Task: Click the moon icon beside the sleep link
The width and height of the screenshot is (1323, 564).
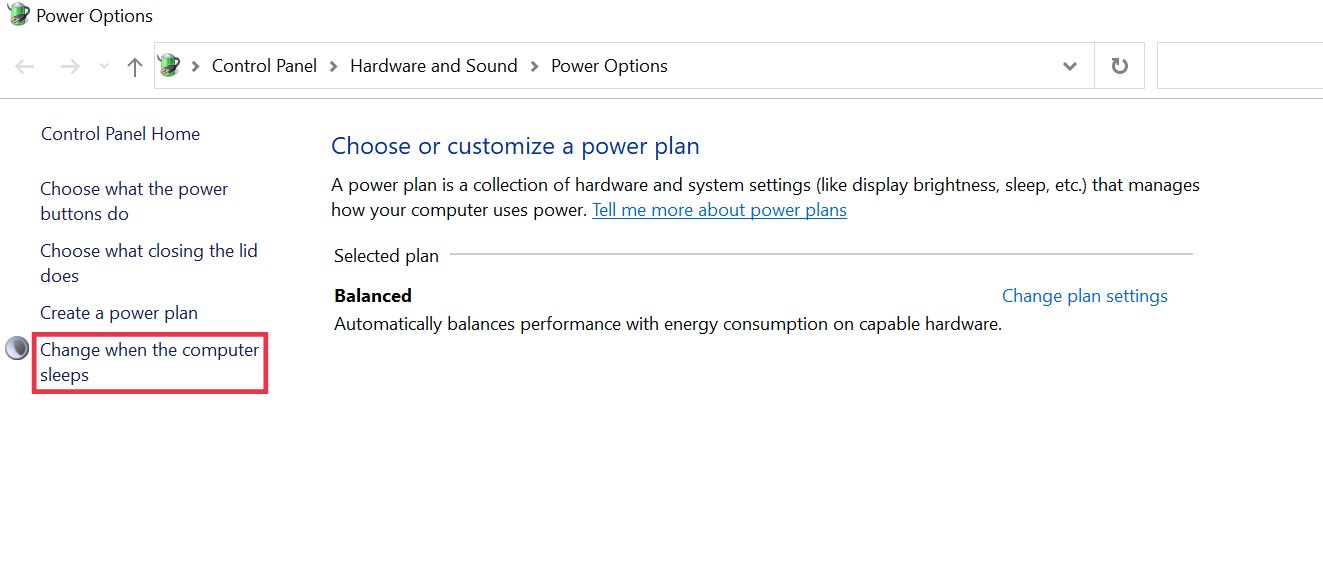Action: tap(17, 349)
